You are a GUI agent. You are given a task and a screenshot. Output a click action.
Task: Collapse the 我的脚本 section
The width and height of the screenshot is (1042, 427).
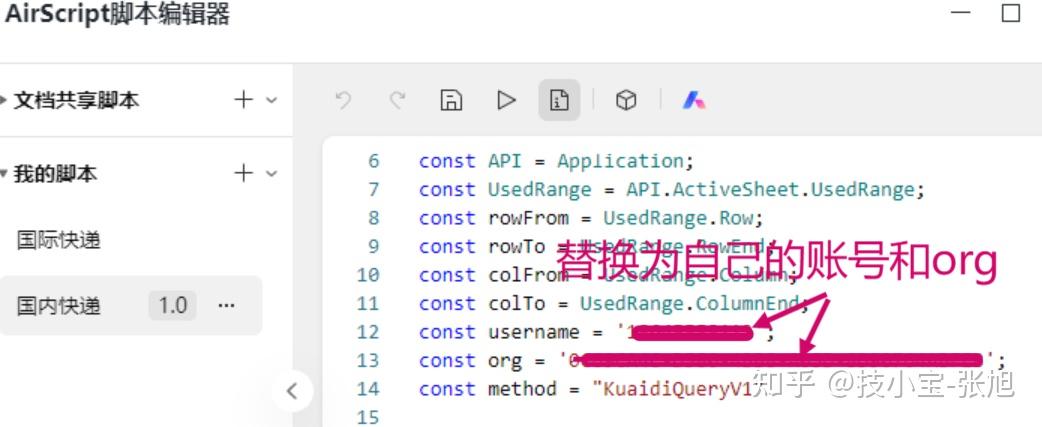pyautogui.click(x=4, y=174)
